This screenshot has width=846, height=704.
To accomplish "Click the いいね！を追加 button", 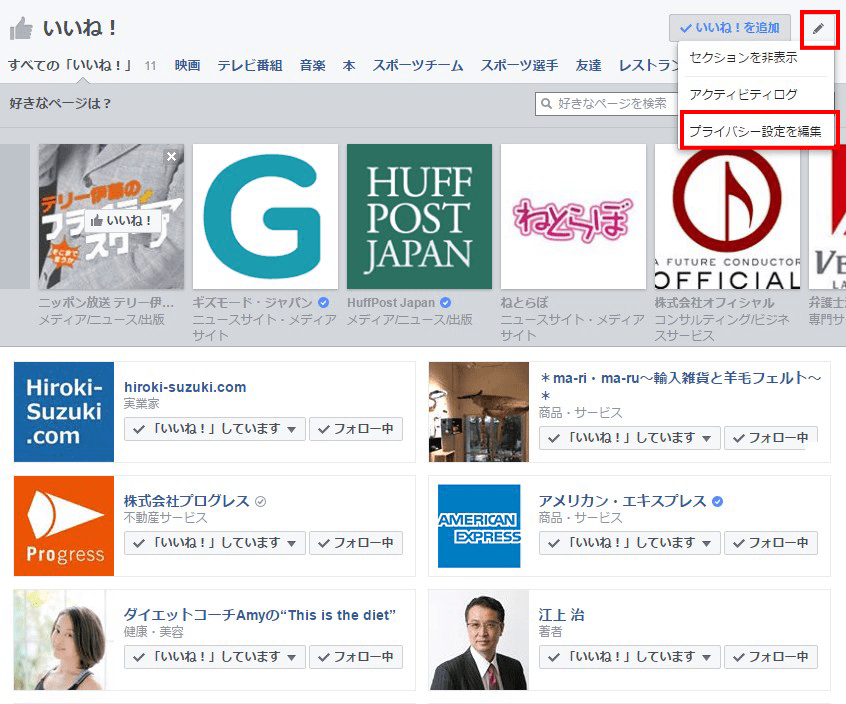I will click(729, 28).
